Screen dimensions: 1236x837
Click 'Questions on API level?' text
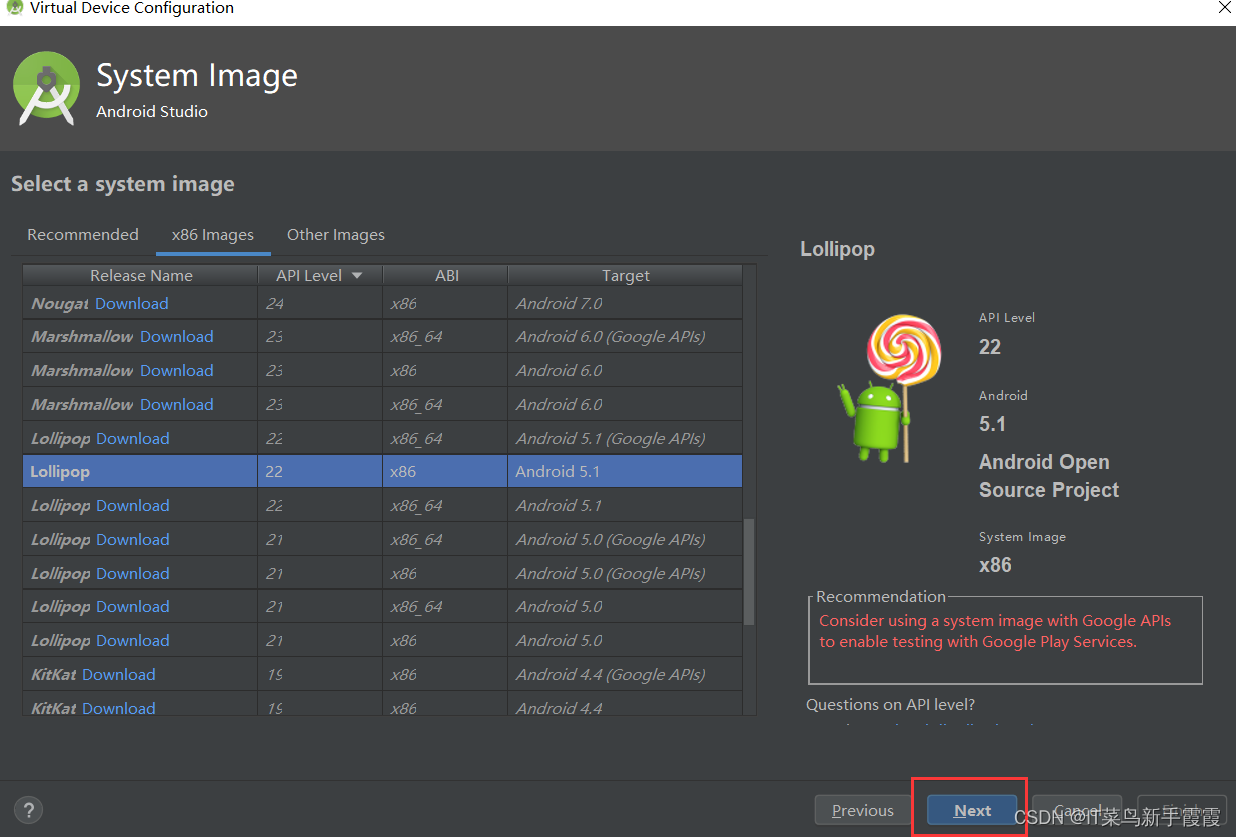tap(890, 704)
